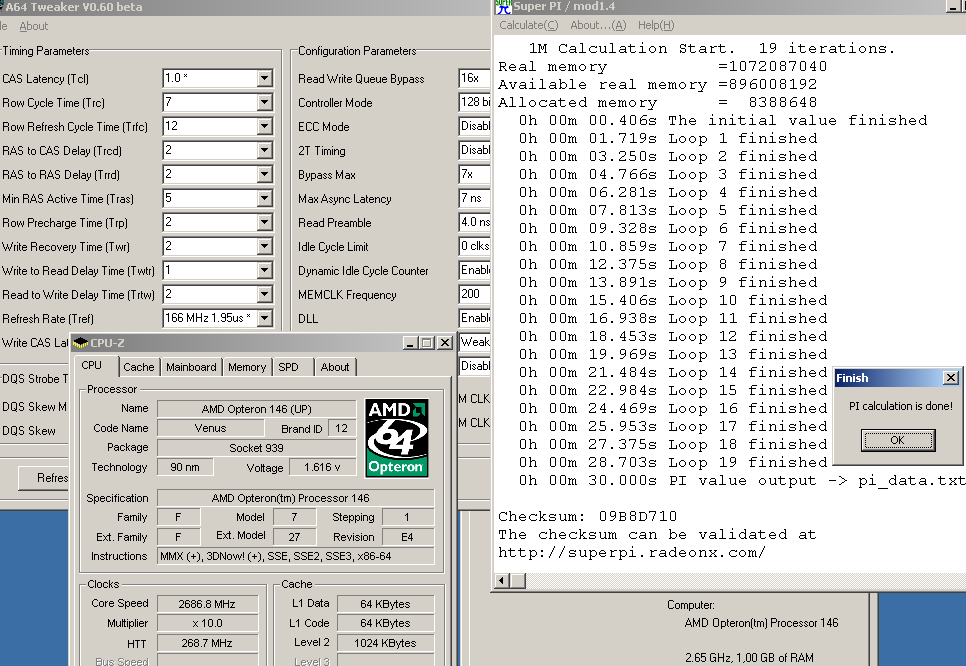966x666 pixels.
Task: Close the Finish dialog
Action: [951, 378]
